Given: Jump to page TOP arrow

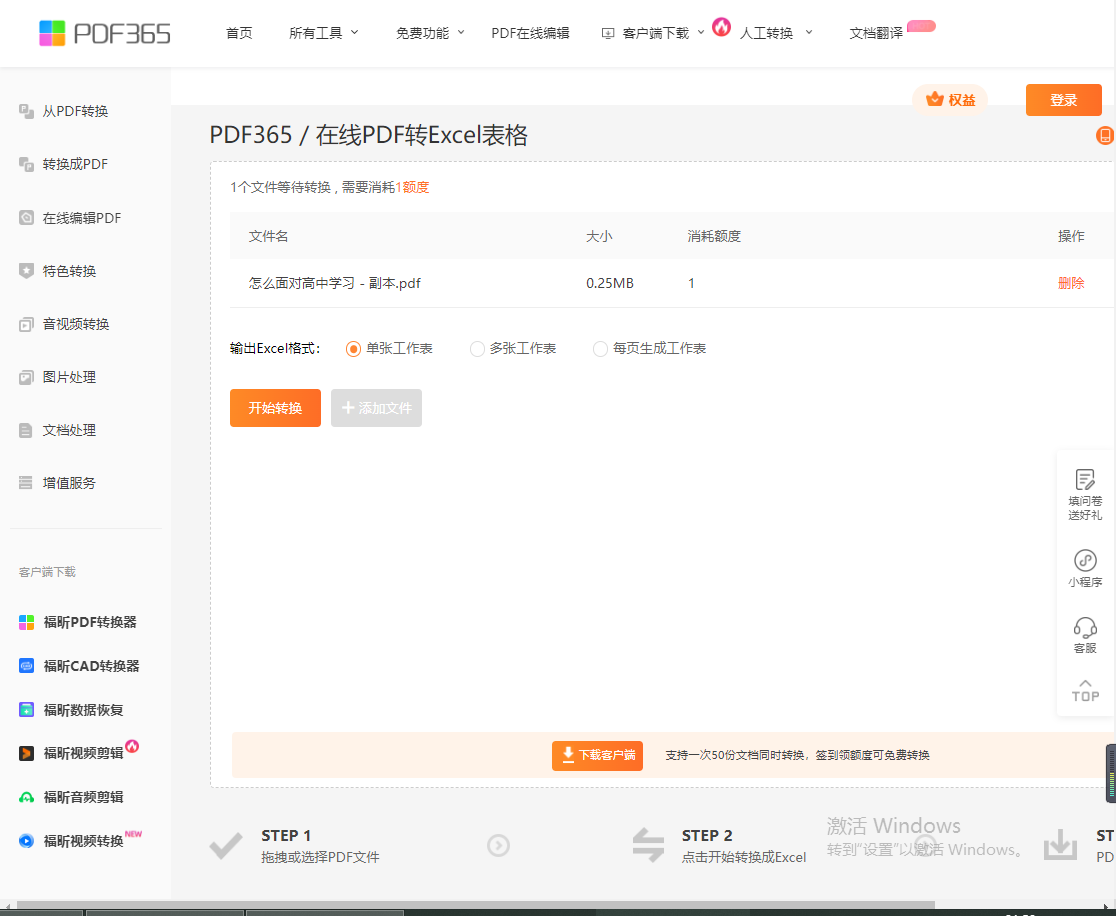Looking at the screenshot, I should point(1085,691).
